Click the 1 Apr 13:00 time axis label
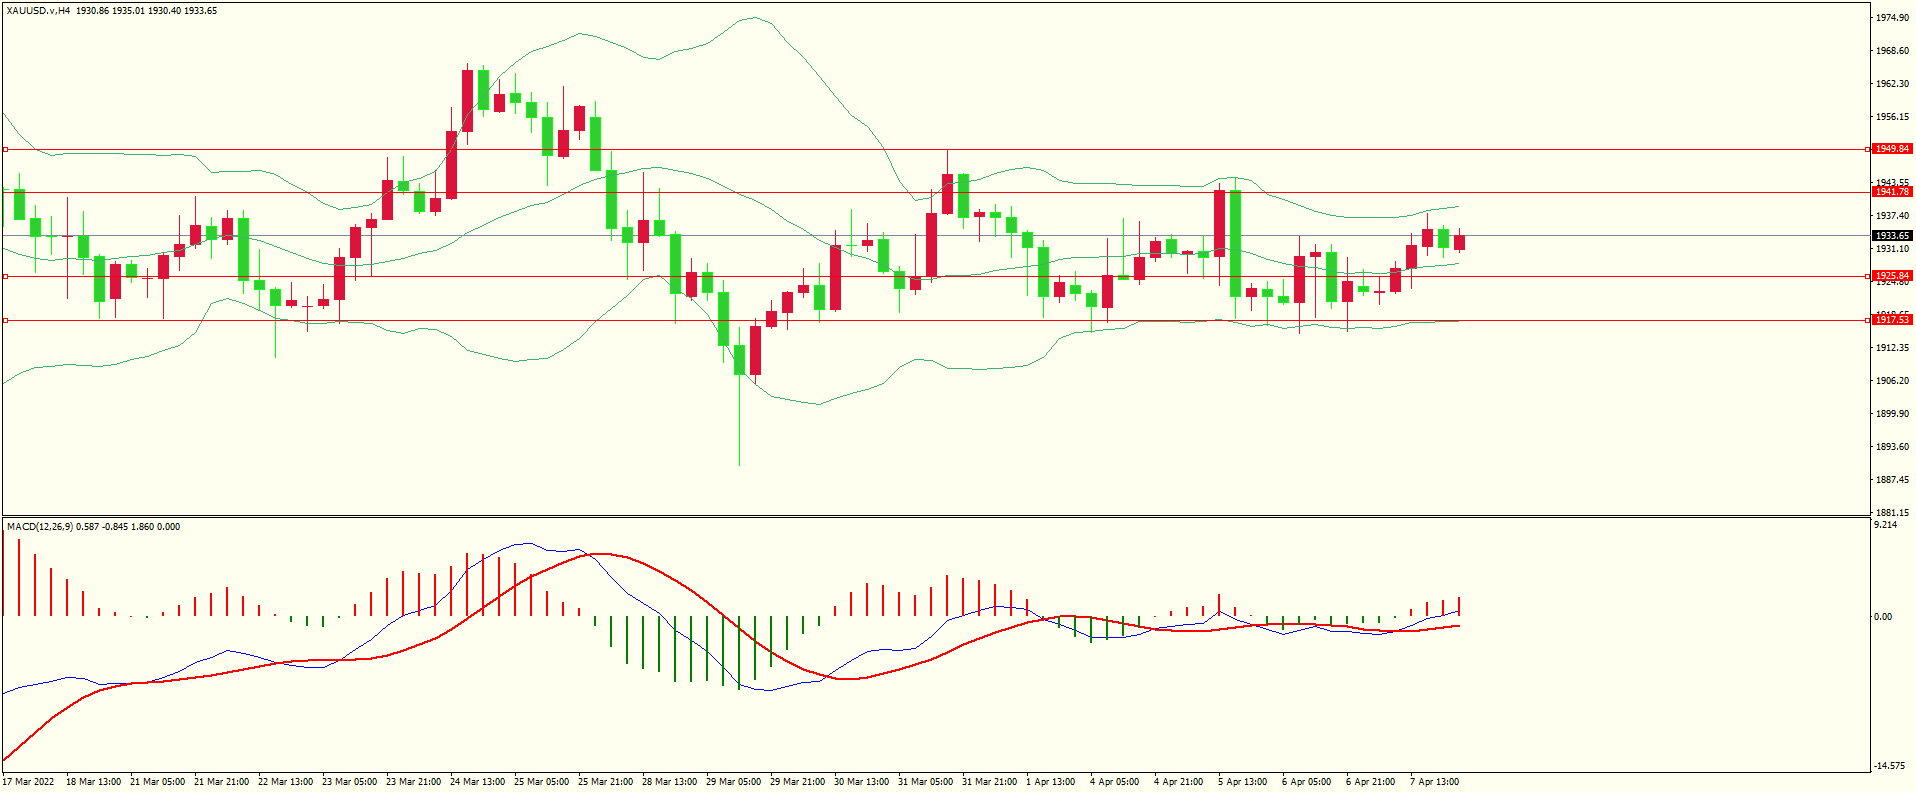This screenshot has width=1916, height=793. 1050,782
